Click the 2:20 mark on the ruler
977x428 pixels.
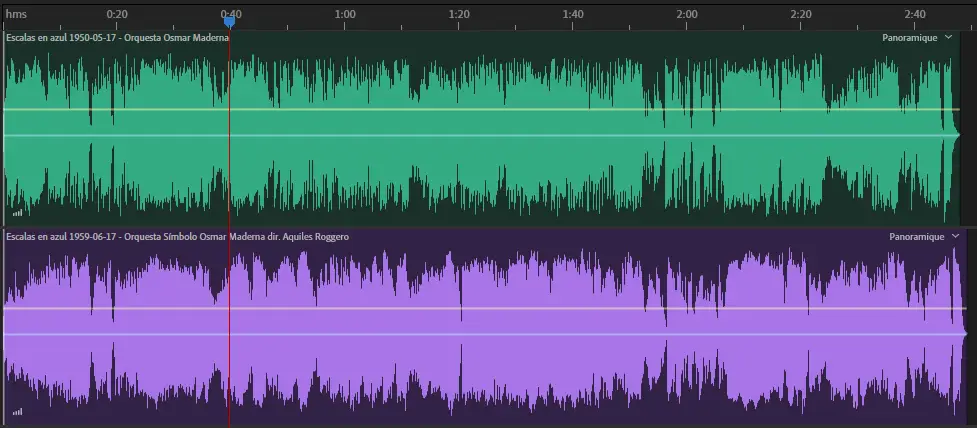[801, 14]
